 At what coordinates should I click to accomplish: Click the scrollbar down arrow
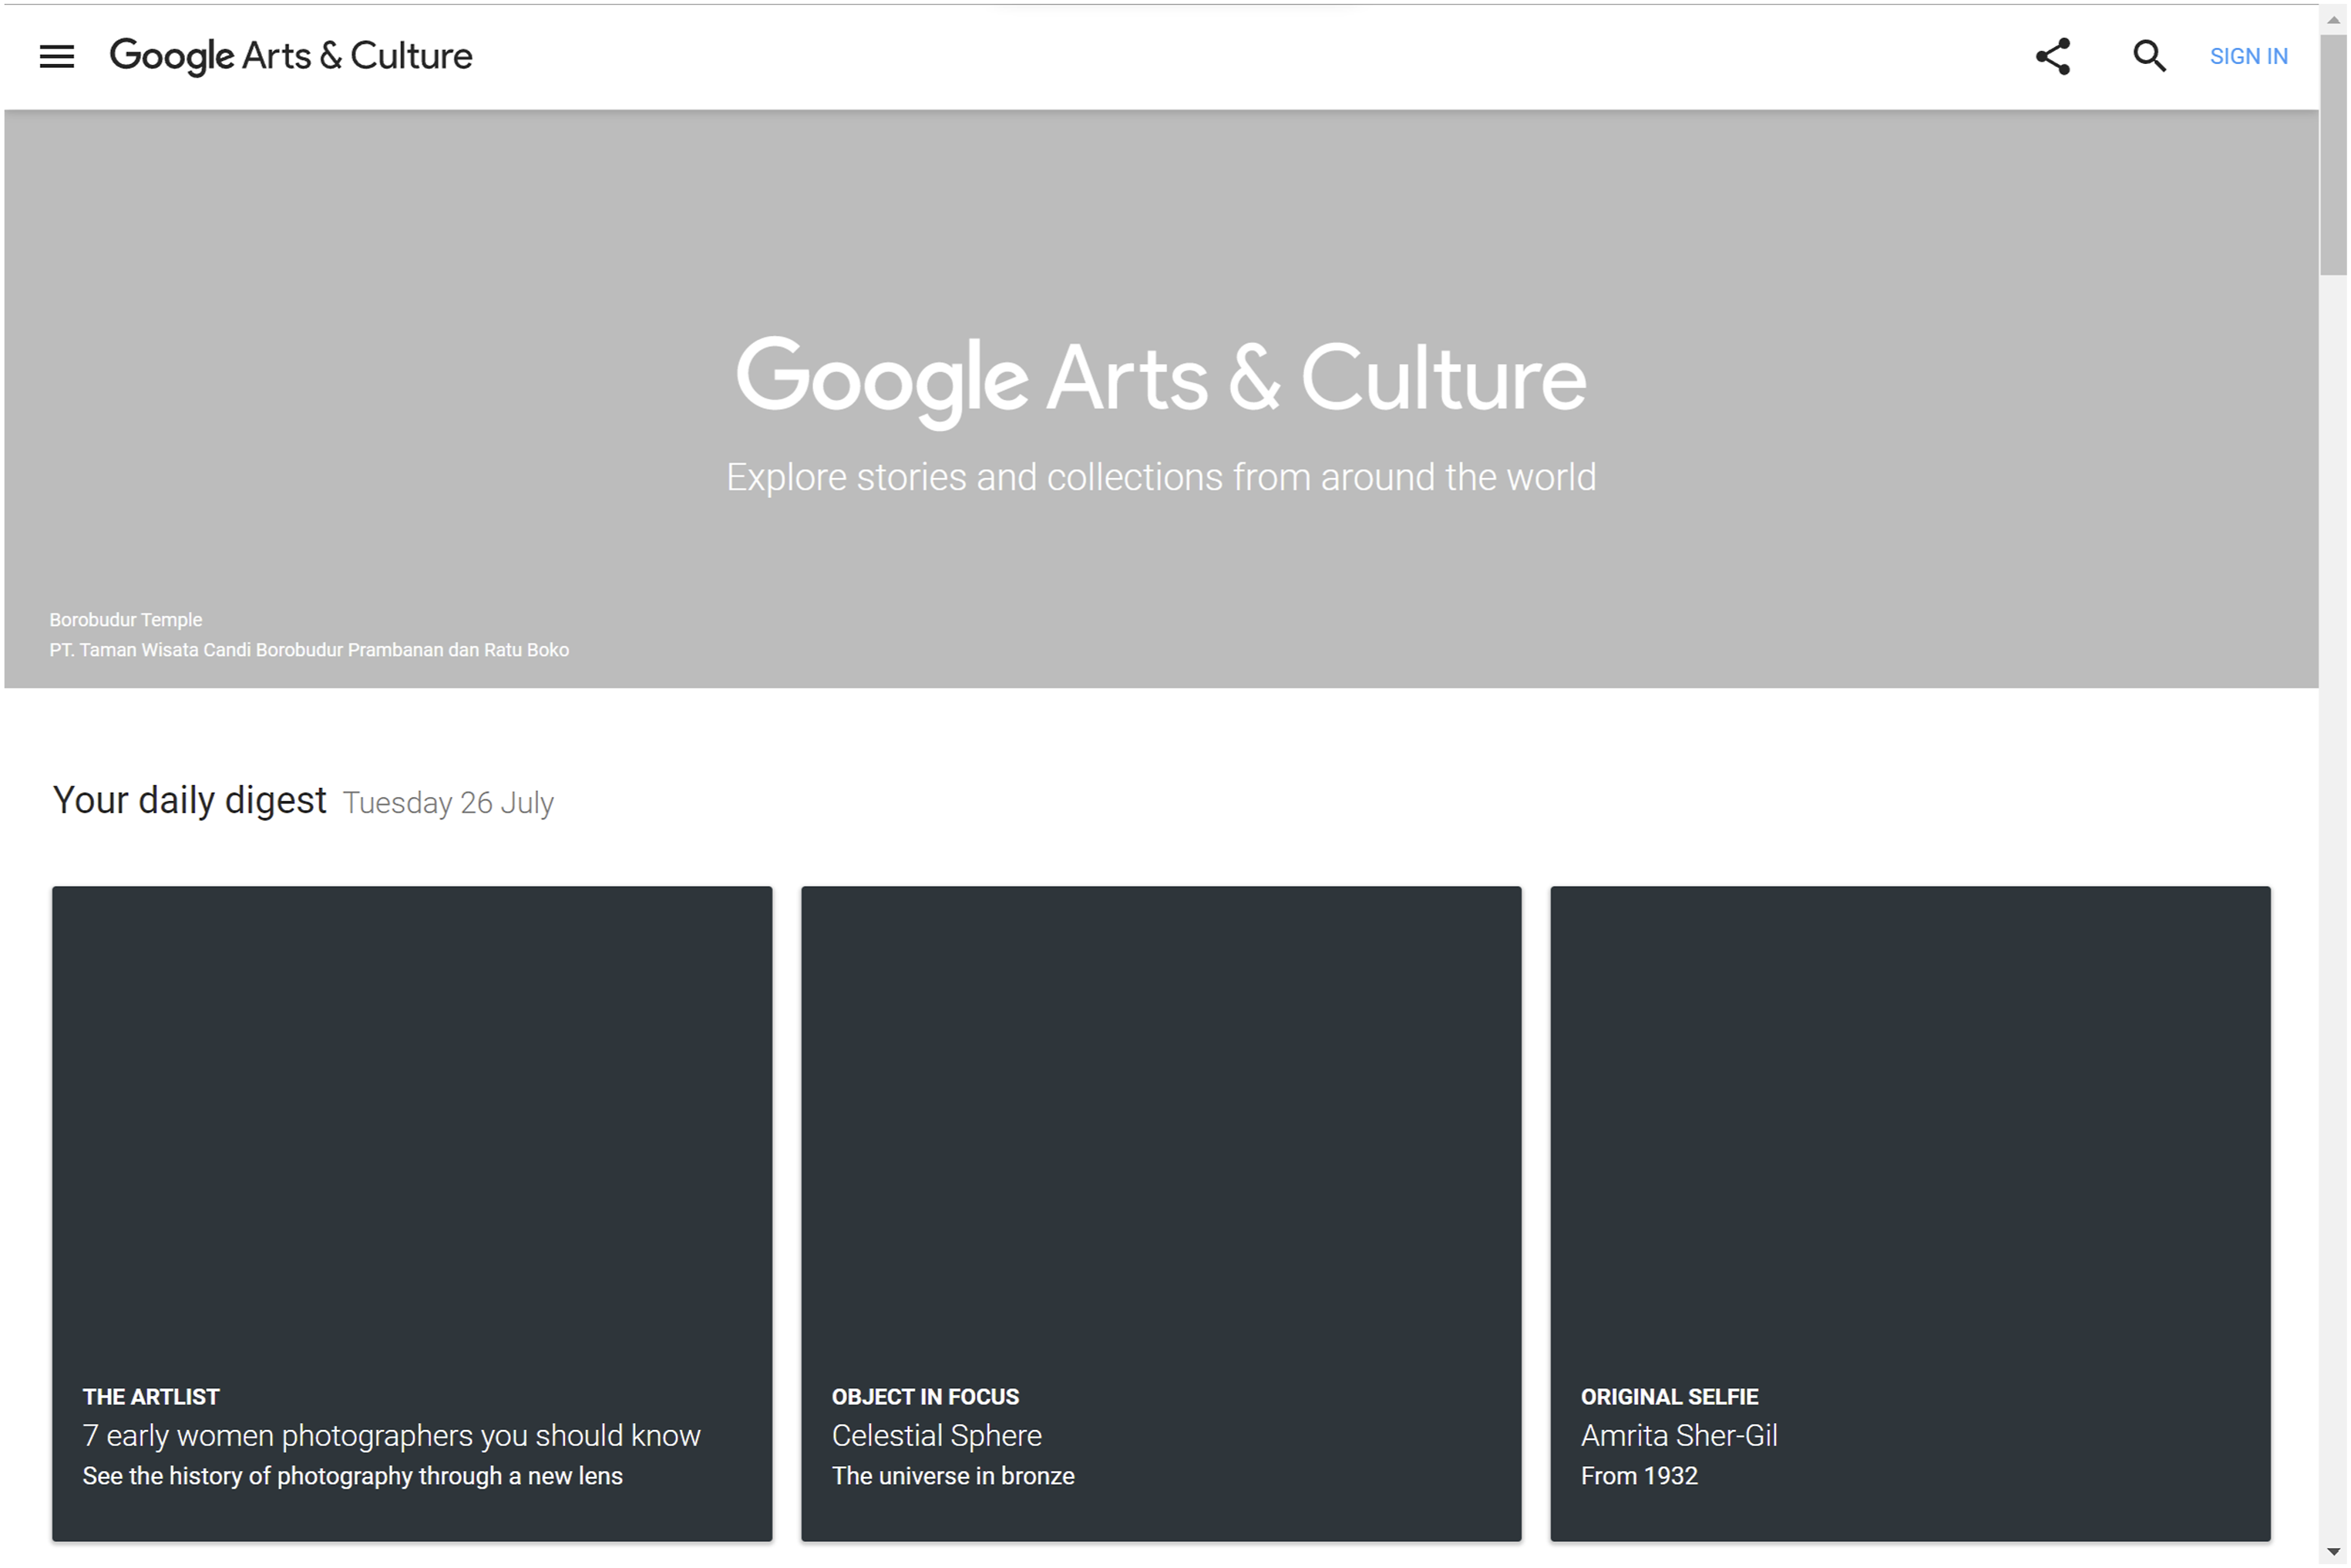2334,1551
